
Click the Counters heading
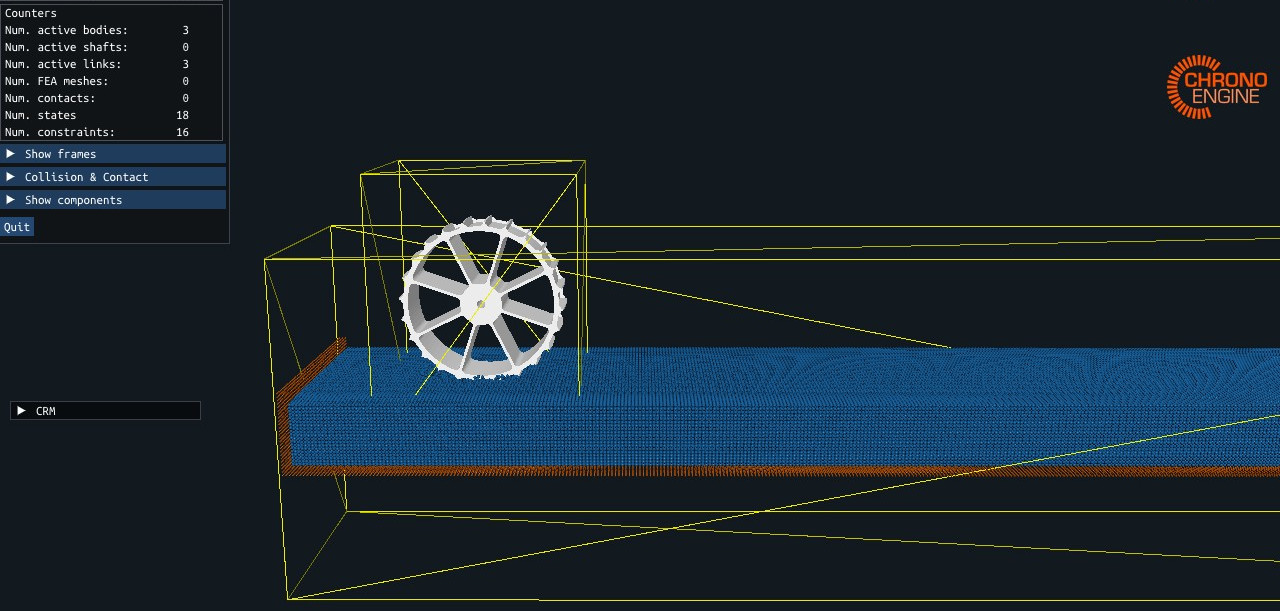pos(31,13)
